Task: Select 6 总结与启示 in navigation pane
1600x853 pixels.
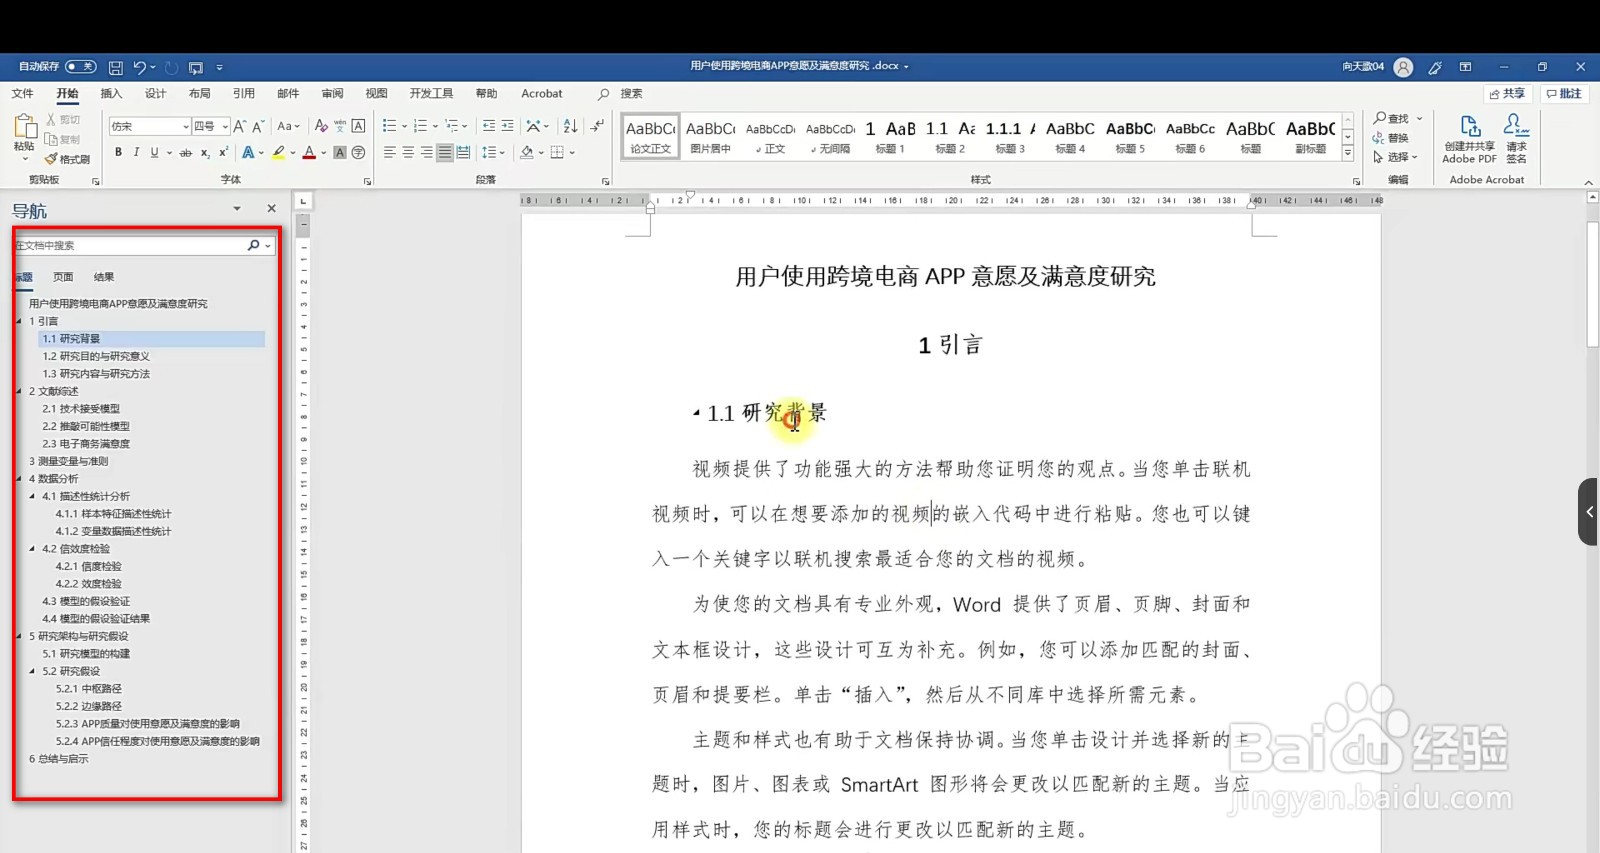Action: click(x=58, y=759)
